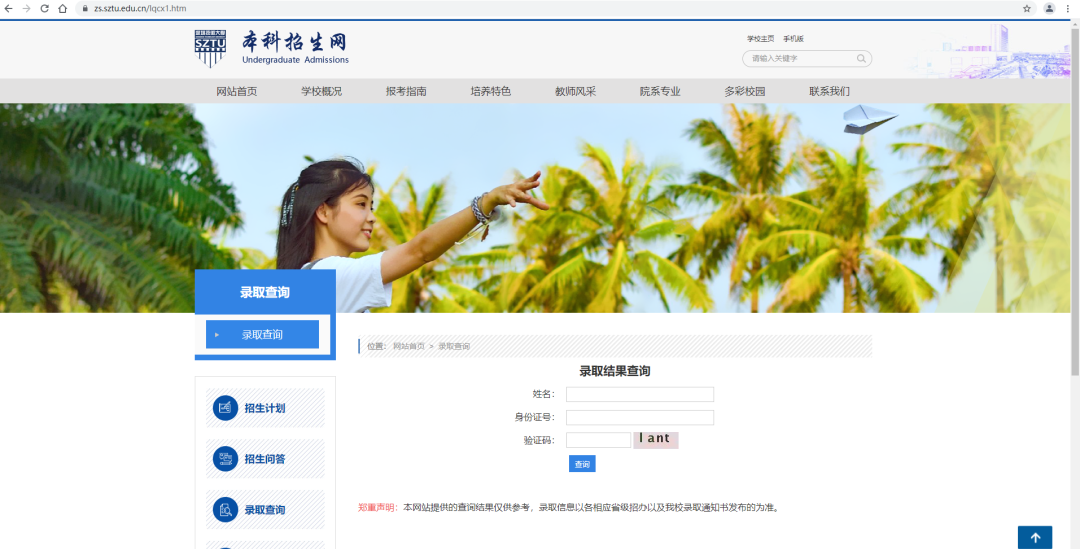The image size is (1080, 549).
Task: Click the 招生计划 round icon
Action: point(225,408)
